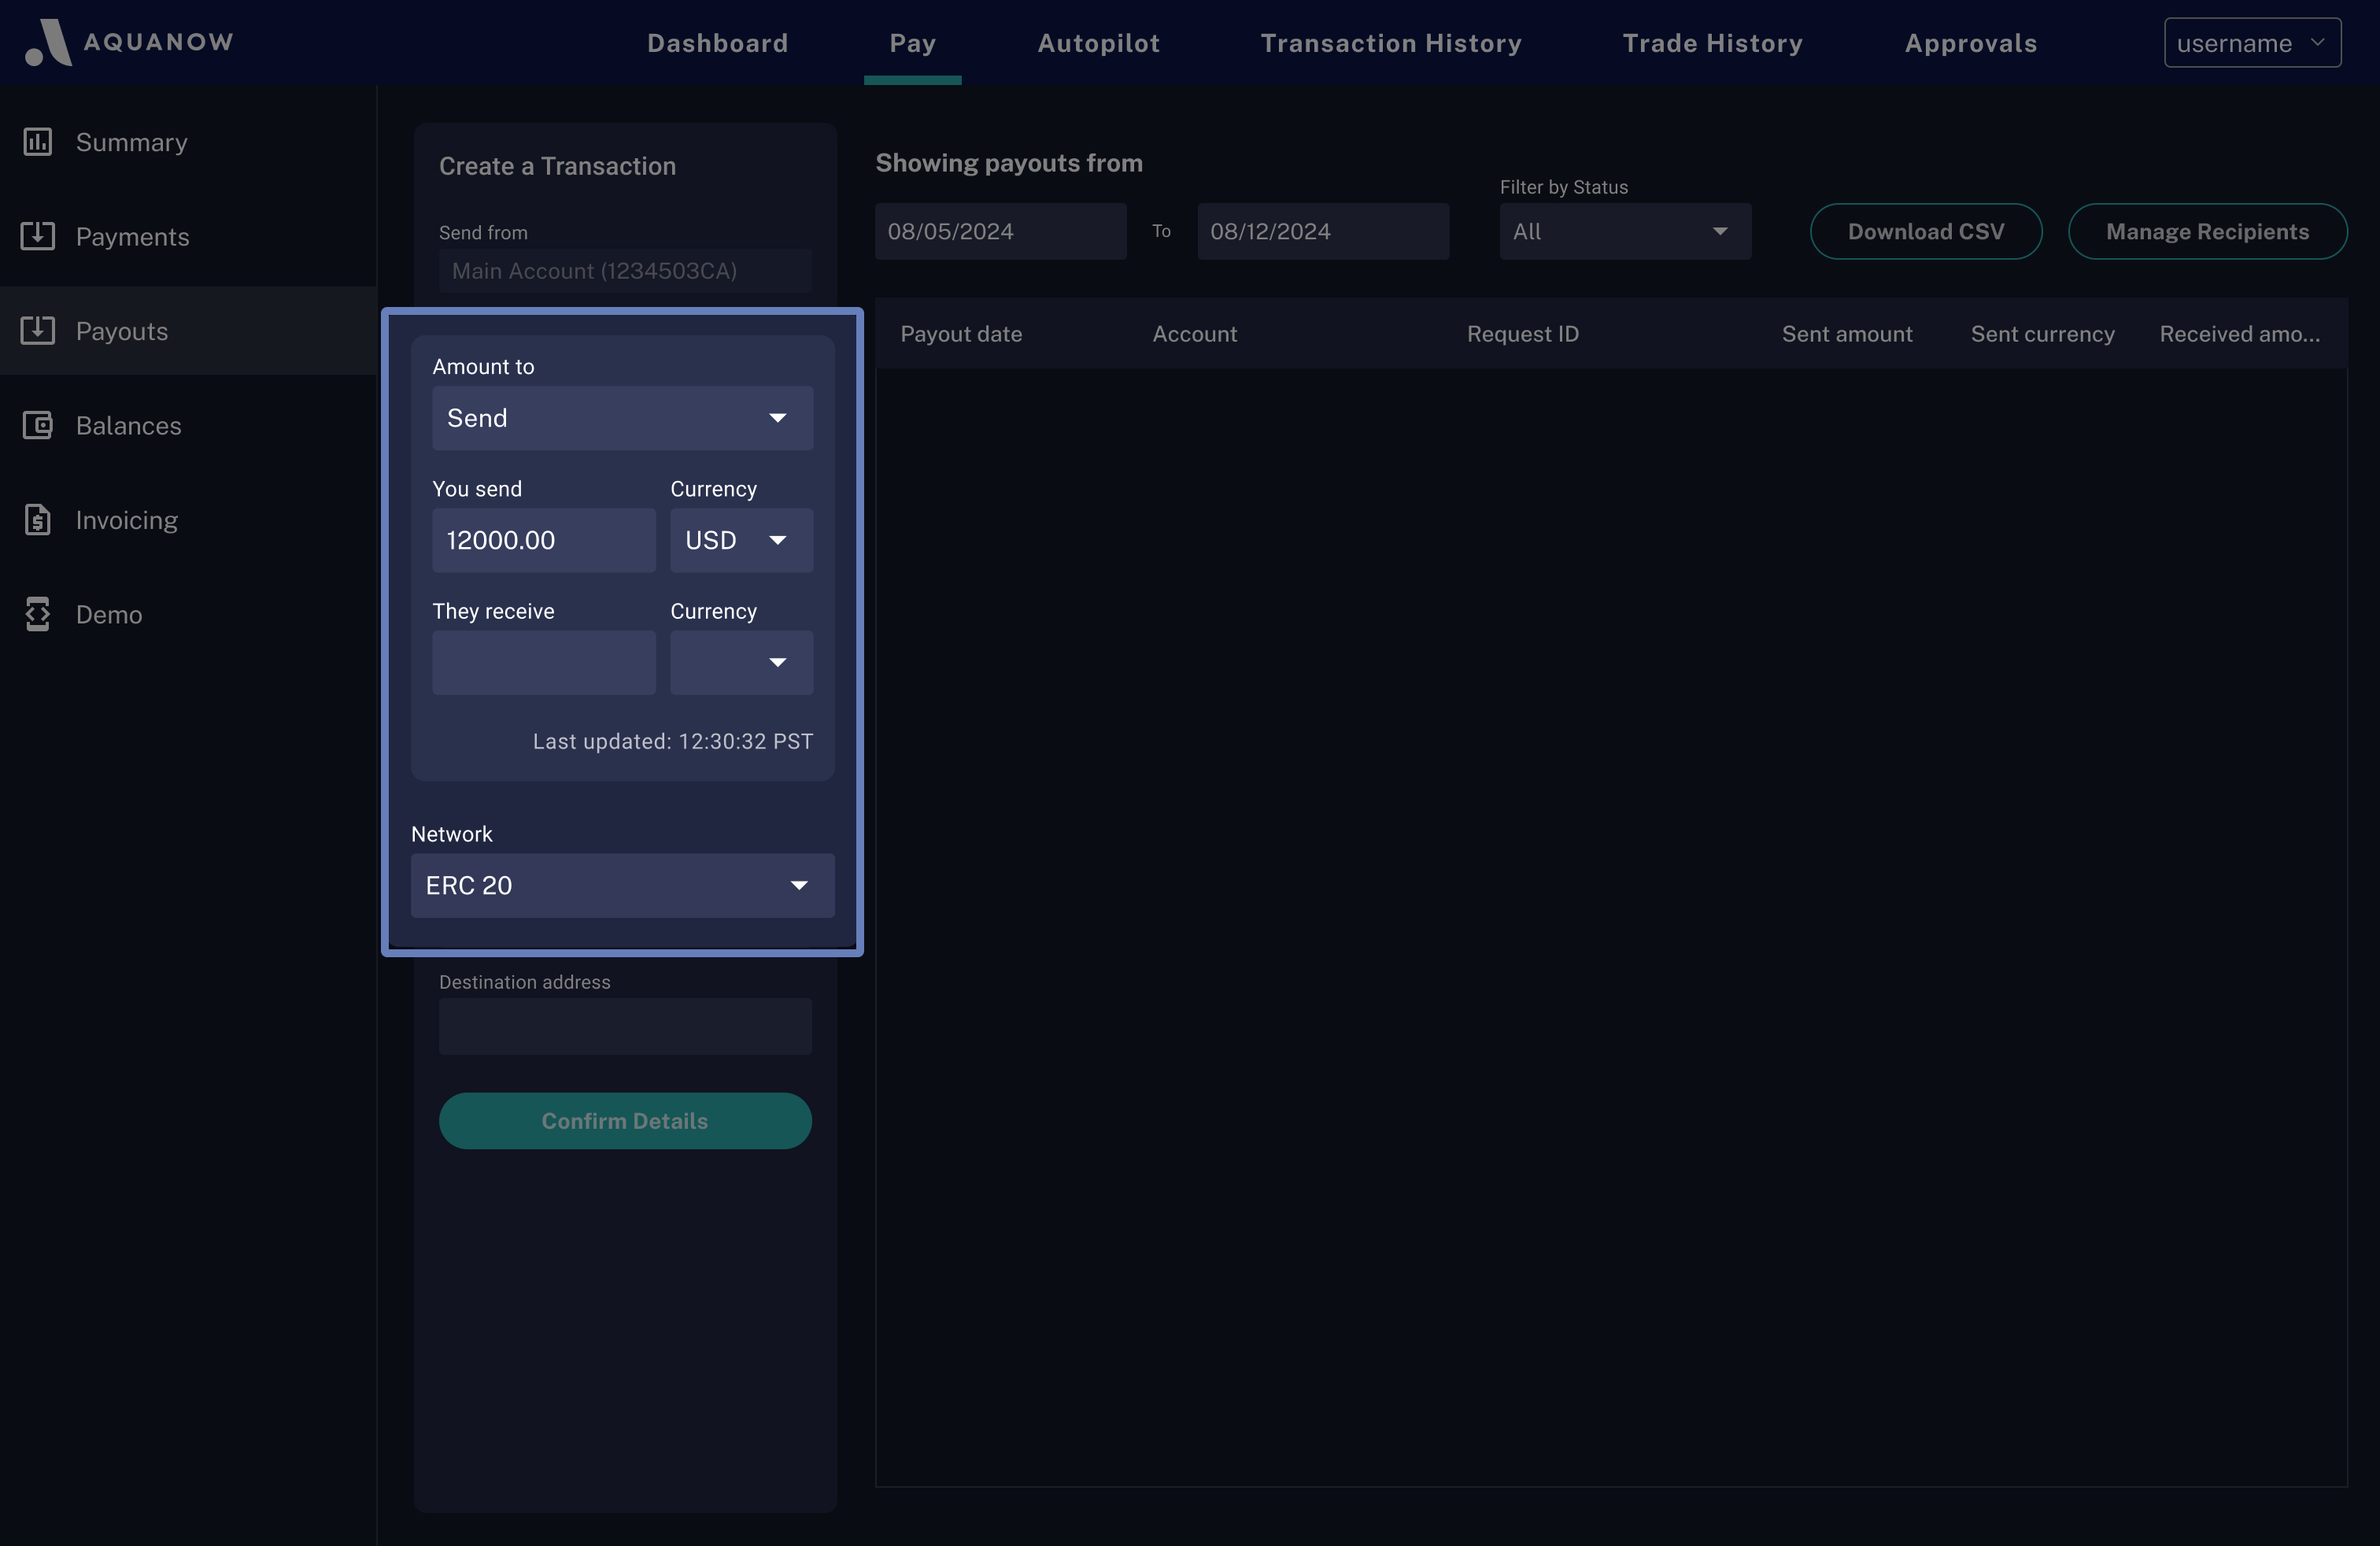Open the Transaction History tab
Screen dimensions: 2380x1546
point(1390,43)
